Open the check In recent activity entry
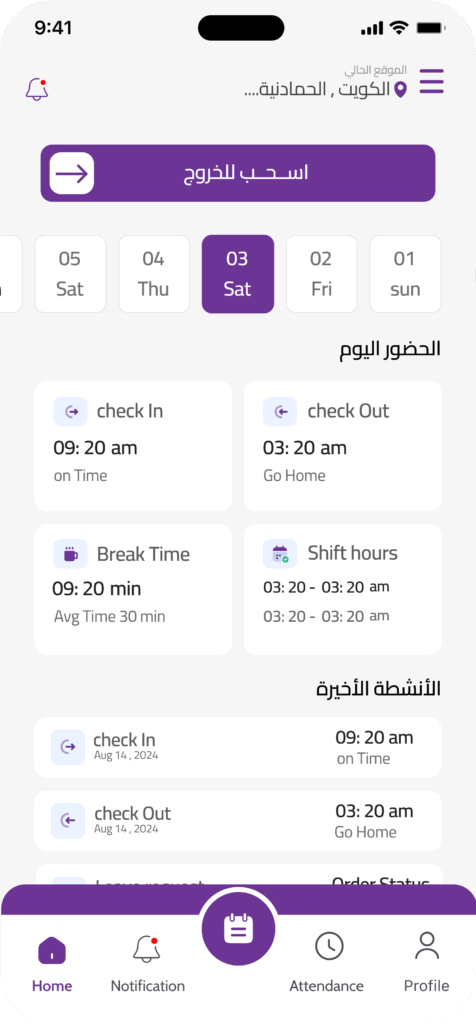 click(238, 748)
